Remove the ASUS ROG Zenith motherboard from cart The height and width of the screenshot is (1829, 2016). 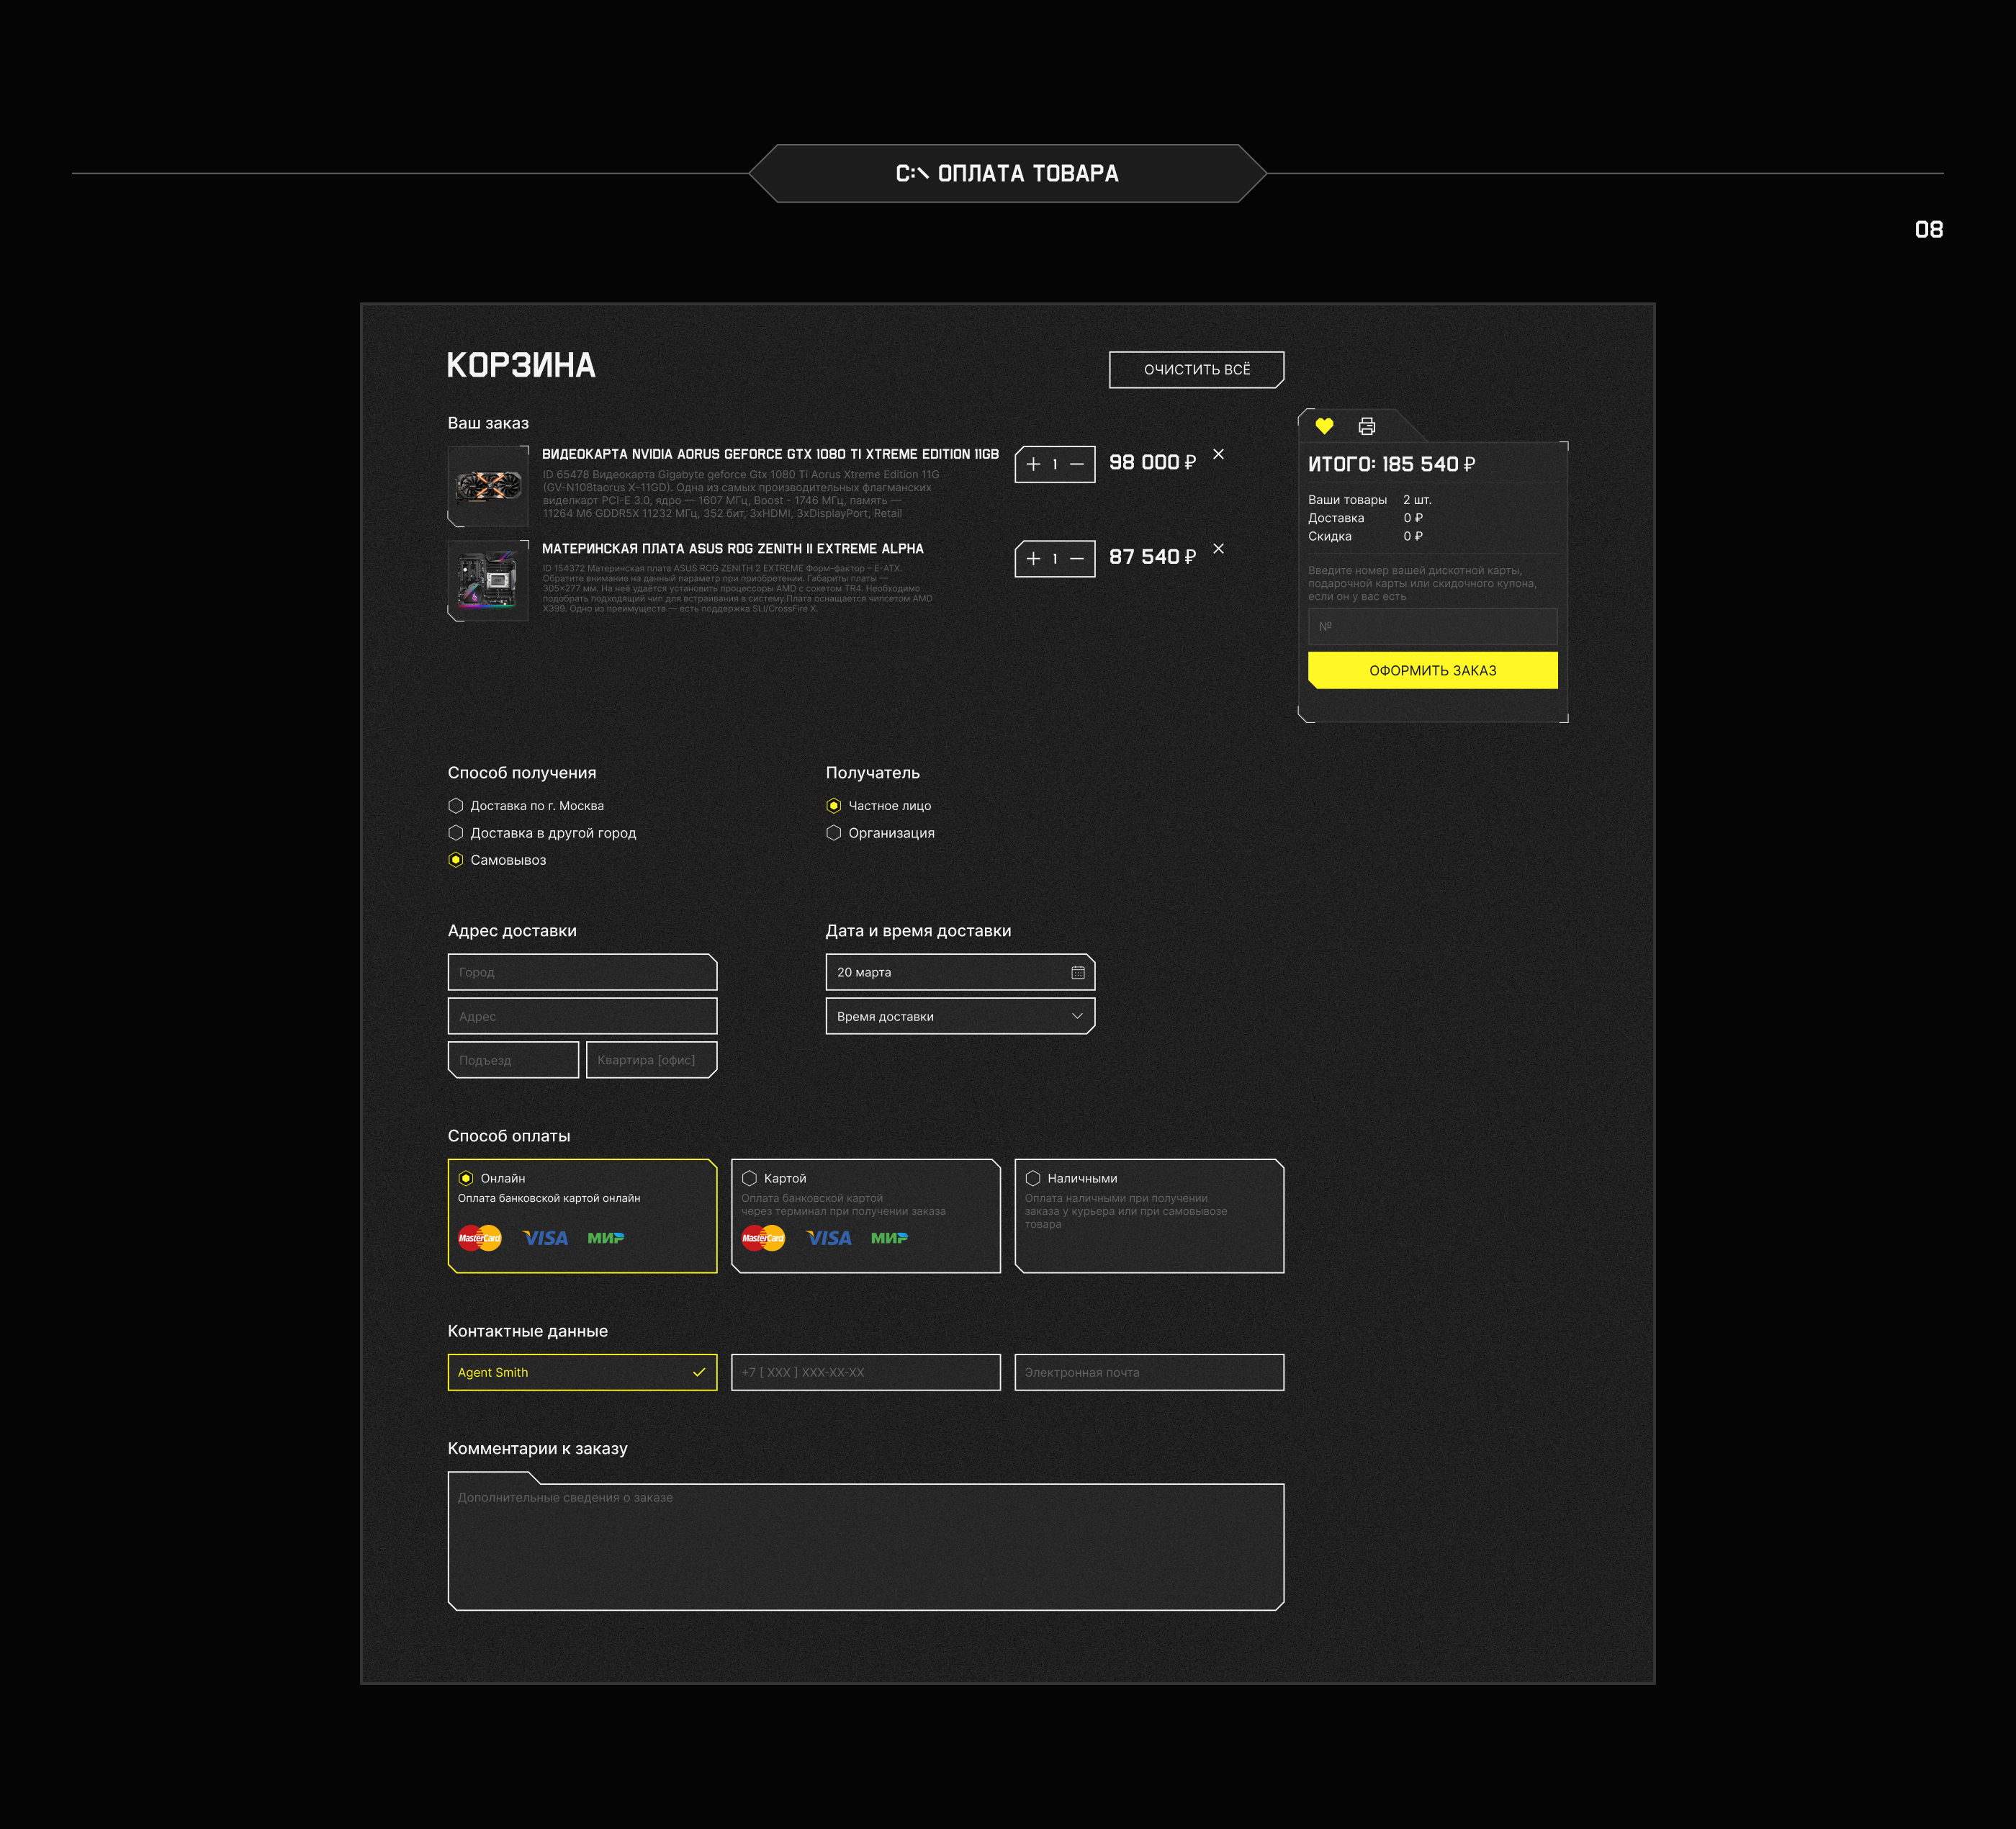click(x=1218, y=549)
